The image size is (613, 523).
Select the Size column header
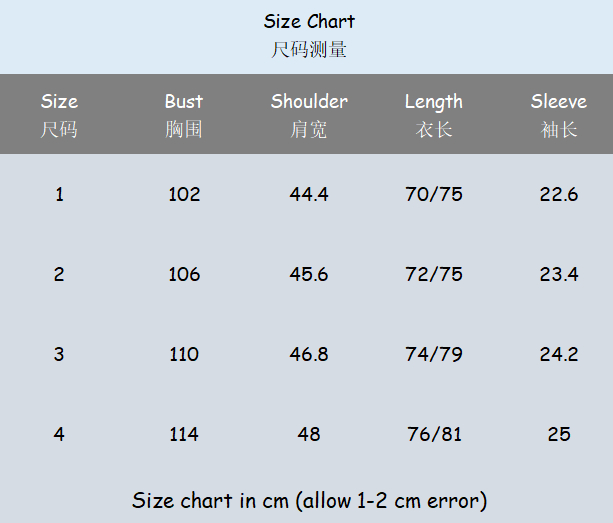coord(59,102)
